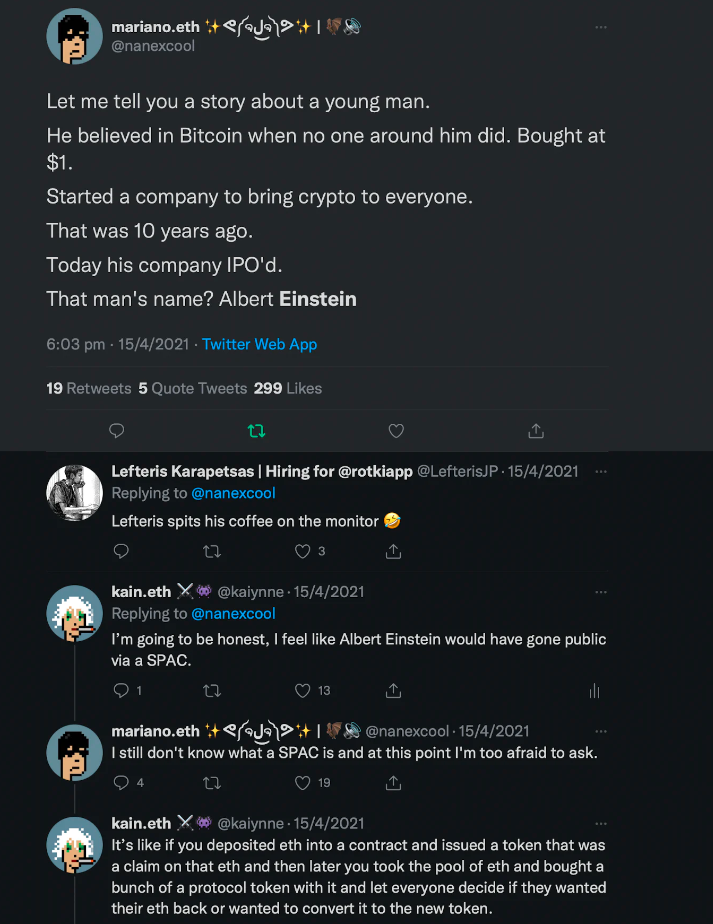Viewport: 713px width, 924px height.
Task: Toggle retweet on the main tweet
Action: (x=256, y=431)
